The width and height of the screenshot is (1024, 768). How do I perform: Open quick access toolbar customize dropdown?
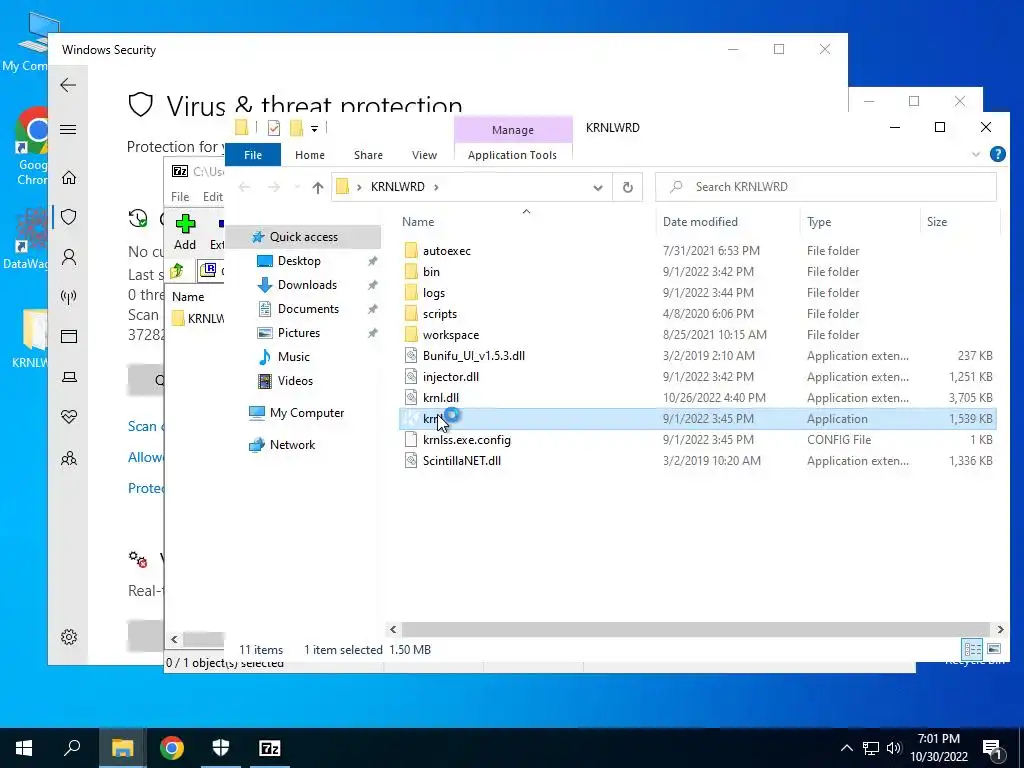(314, 128)
